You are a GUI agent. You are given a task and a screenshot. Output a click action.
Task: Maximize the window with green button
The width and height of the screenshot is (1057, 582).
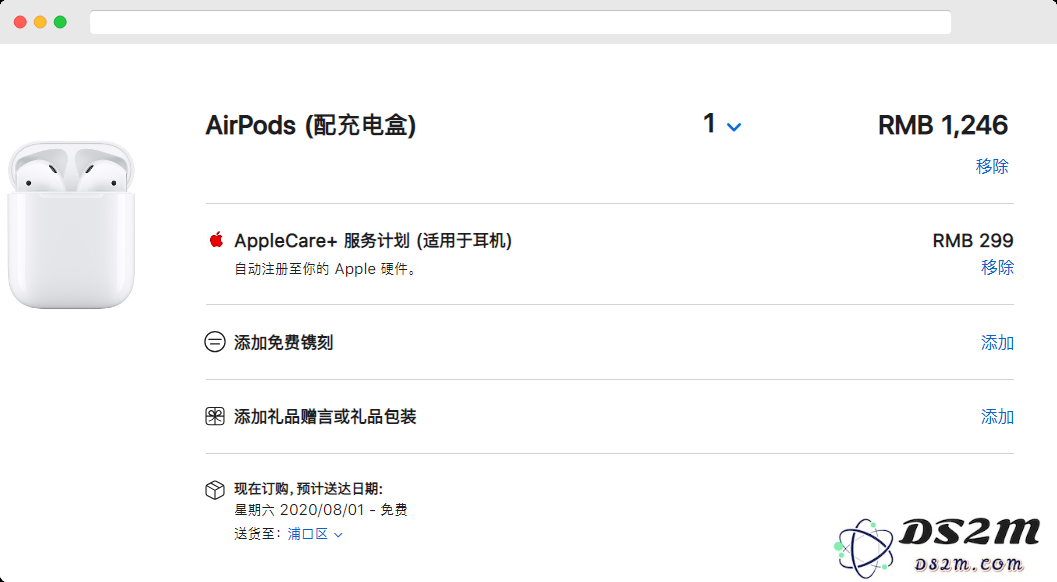60,22
